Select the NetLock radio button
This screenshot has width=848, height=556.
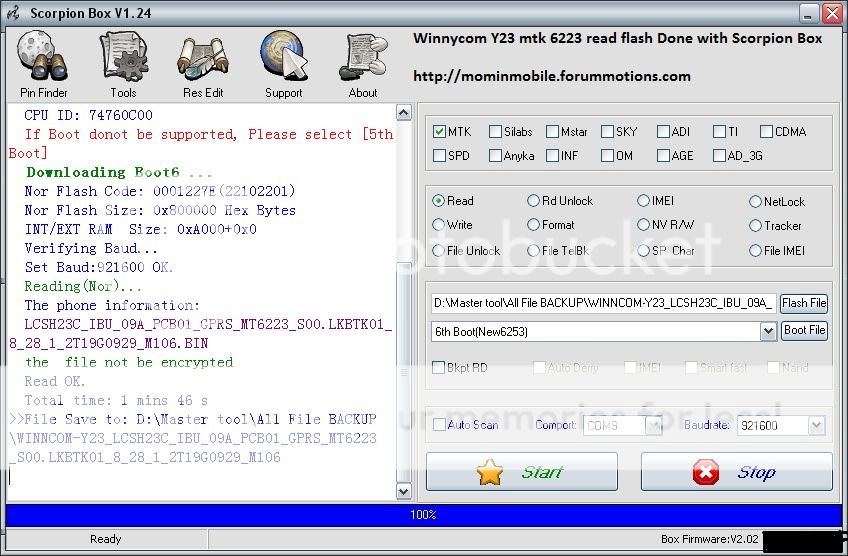(756, 202)
